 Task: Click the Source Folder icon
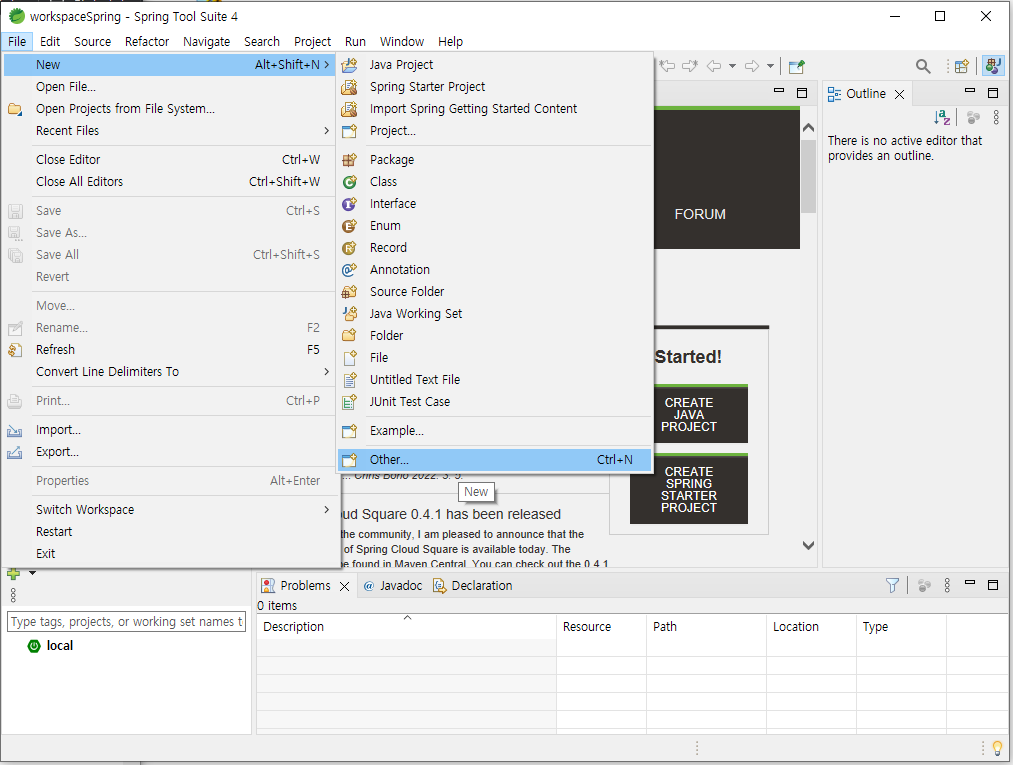click(350, 292)
